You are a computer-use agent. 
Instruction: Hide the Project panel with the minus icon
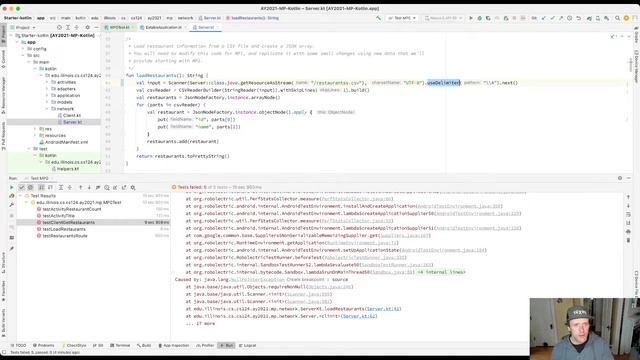coord(96,27)
